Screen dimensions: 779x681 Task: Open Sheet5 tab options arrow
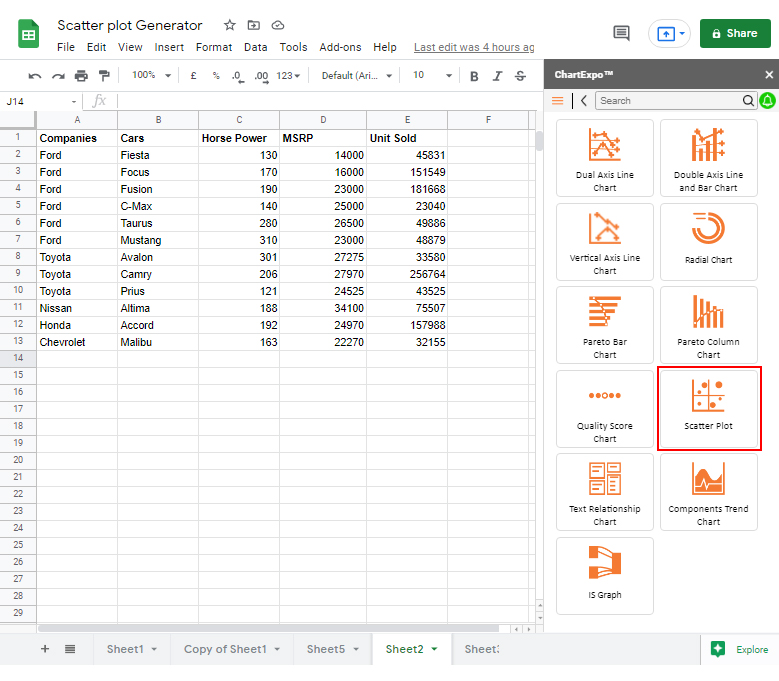(x=356, y=649)
